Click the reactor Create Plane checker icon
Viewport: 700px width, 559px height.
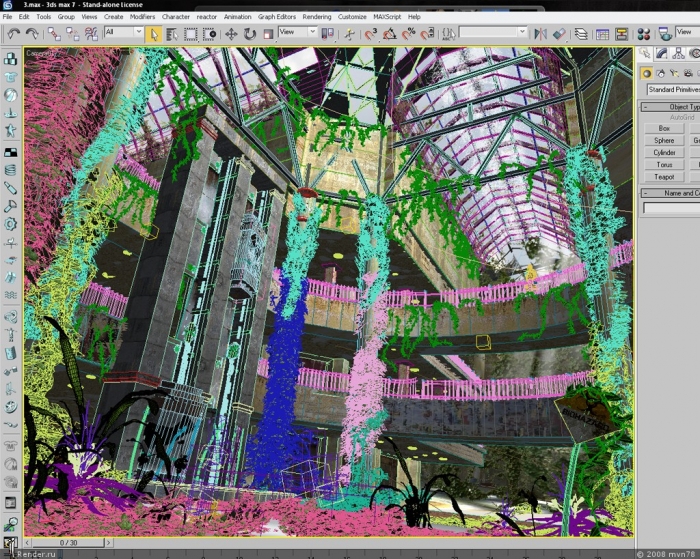[10, 152]
